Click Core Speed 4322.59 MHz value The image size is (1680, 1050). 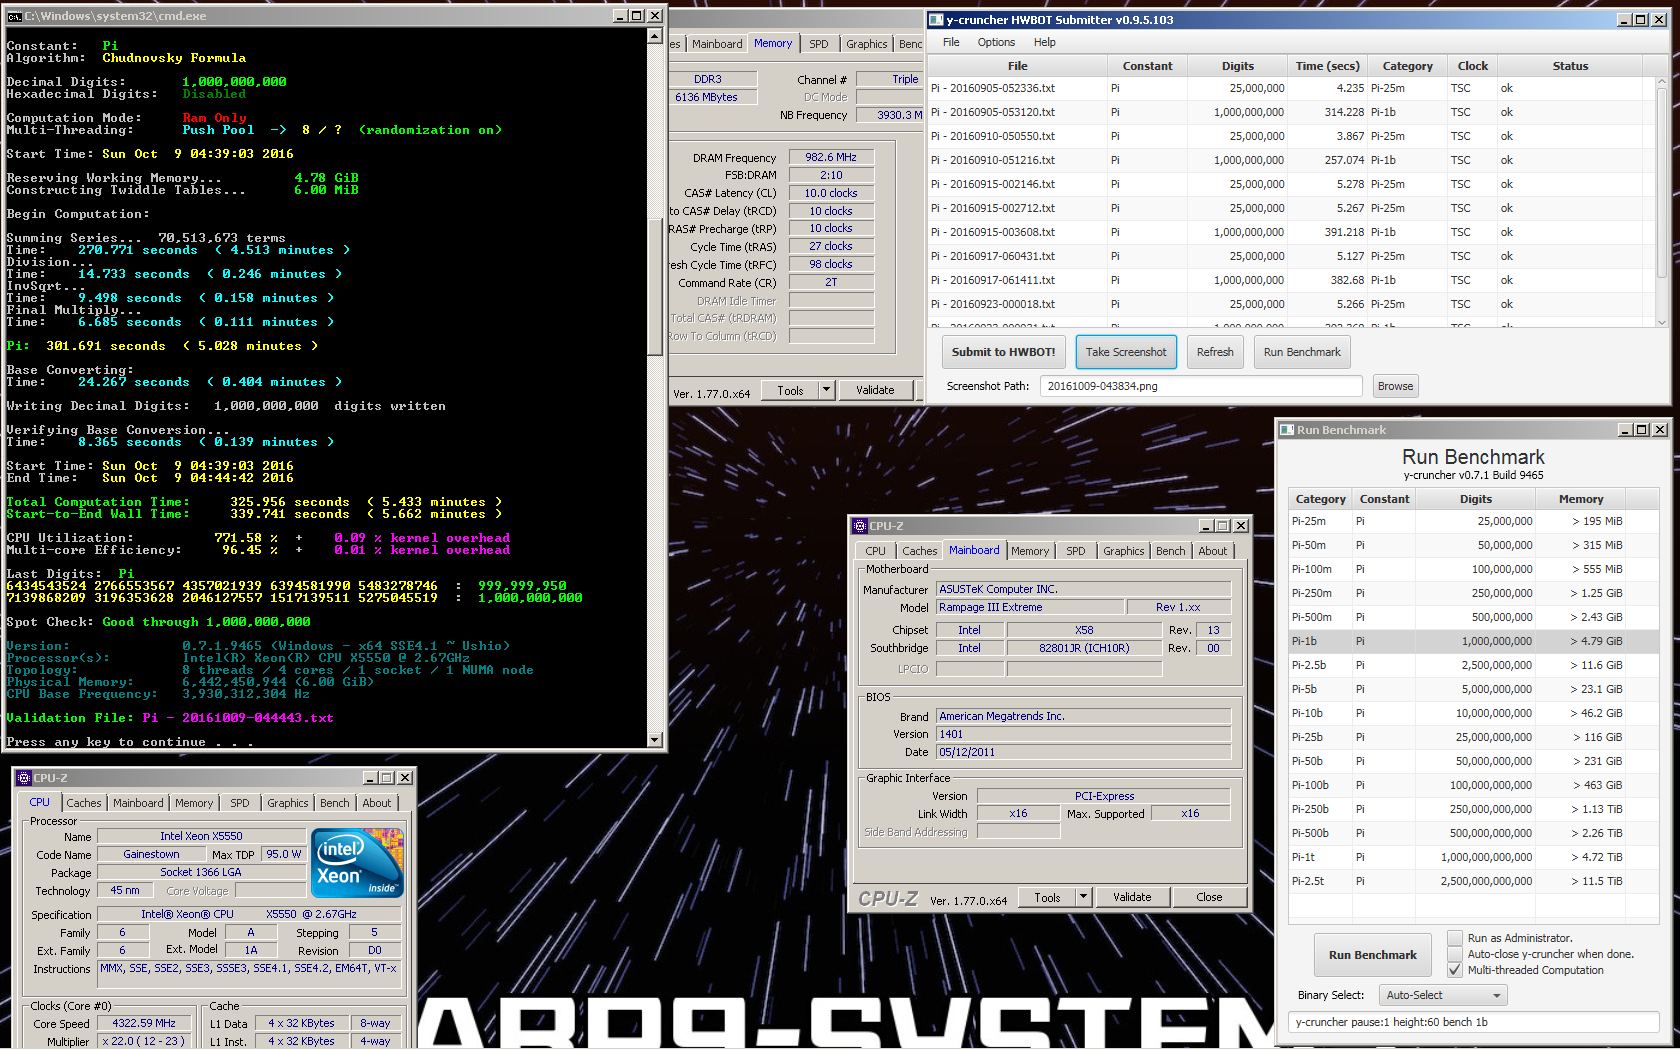coord(144,1023)
